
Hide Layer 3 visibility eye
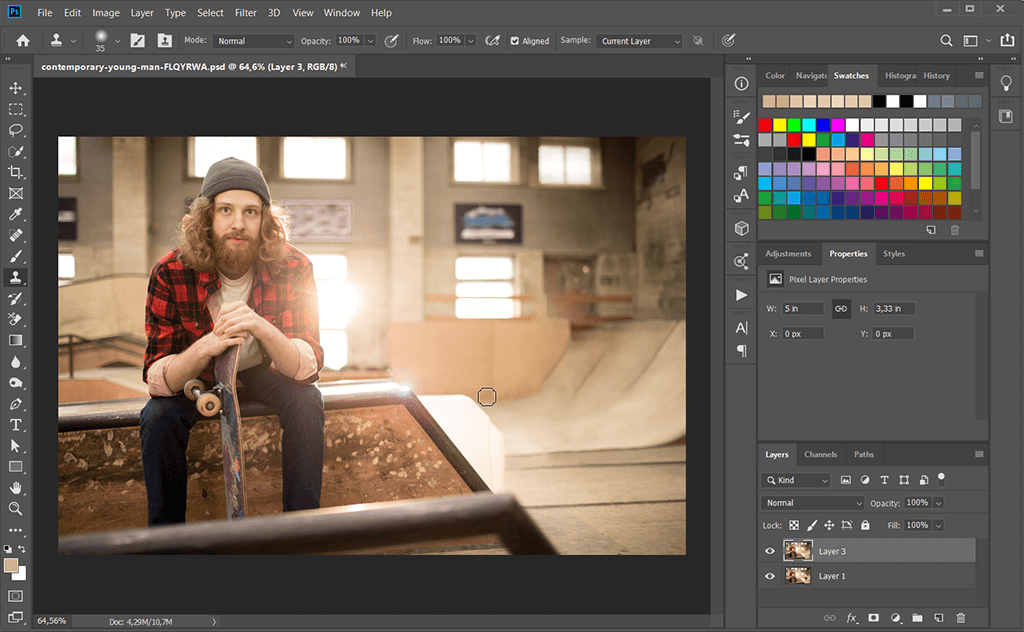[770, 551]
